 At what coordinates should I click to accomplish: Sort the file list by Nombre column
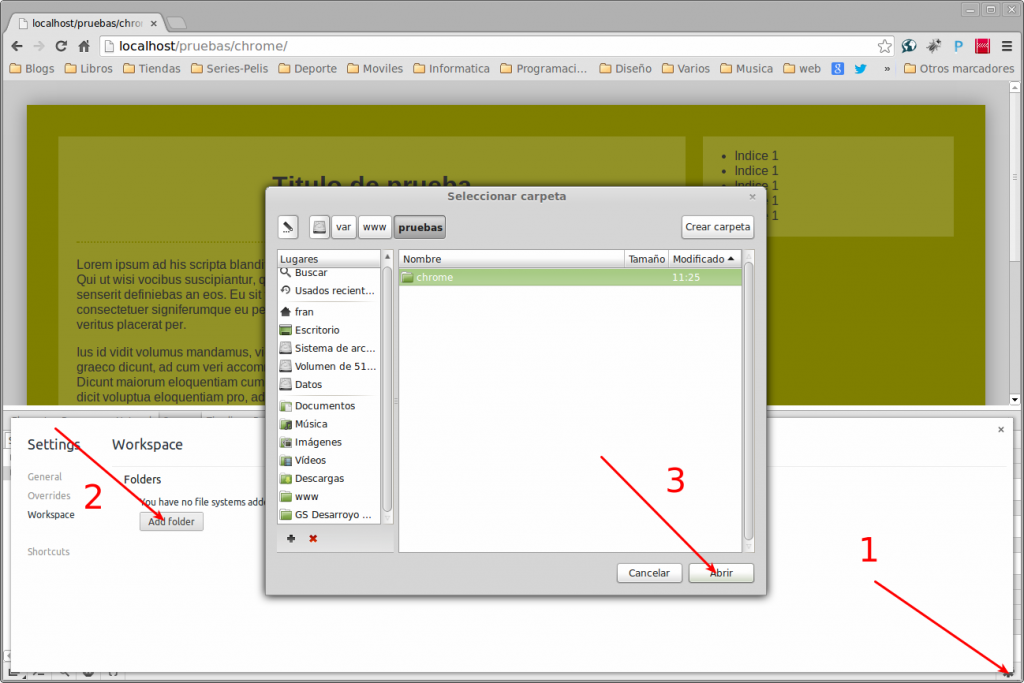coord(511,259)
